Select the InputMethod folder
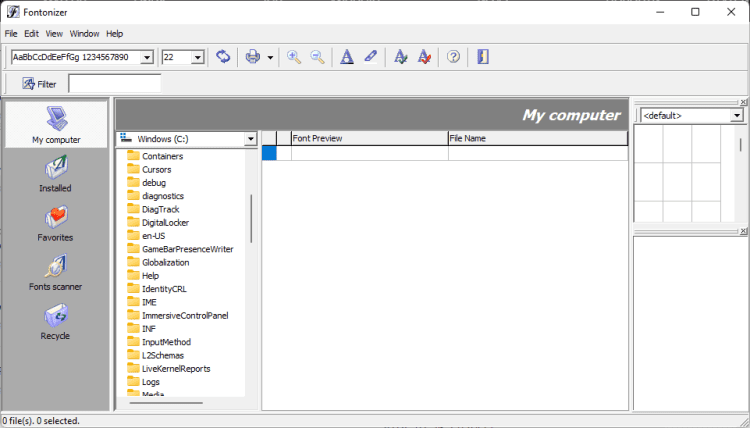The width and height of the screenshot is (750, 428). click(166, 342)
